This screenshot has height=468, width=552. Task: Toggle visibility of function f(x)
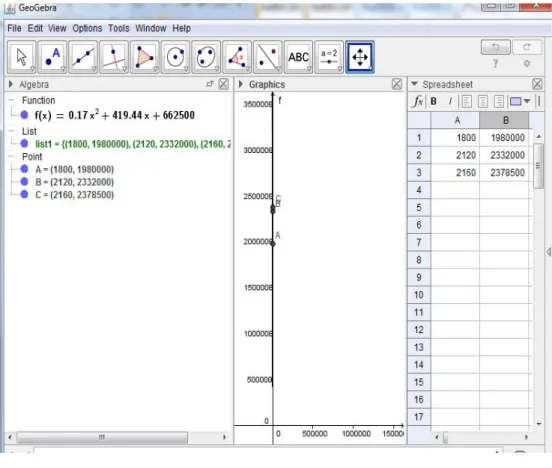[24, 115]
